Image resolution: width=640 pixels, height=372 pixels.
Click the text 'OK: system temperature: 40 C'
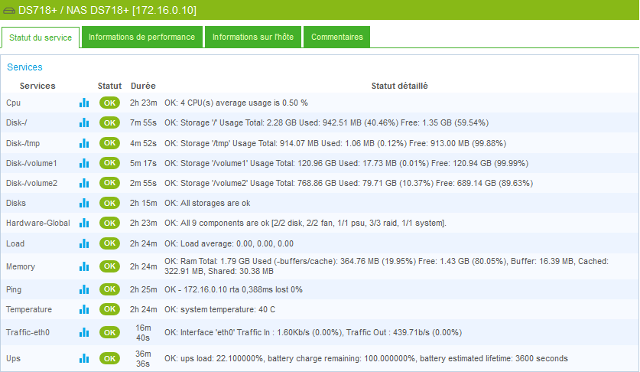click(220, 309)
